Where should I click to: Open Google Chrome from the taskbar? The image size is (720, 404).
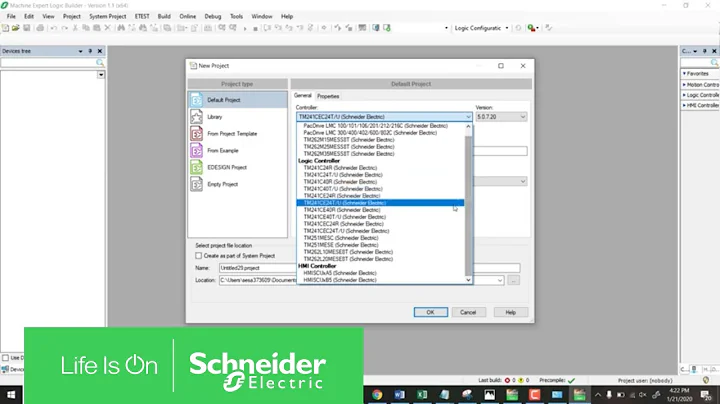pyautogui.click(x=377, y=395)
